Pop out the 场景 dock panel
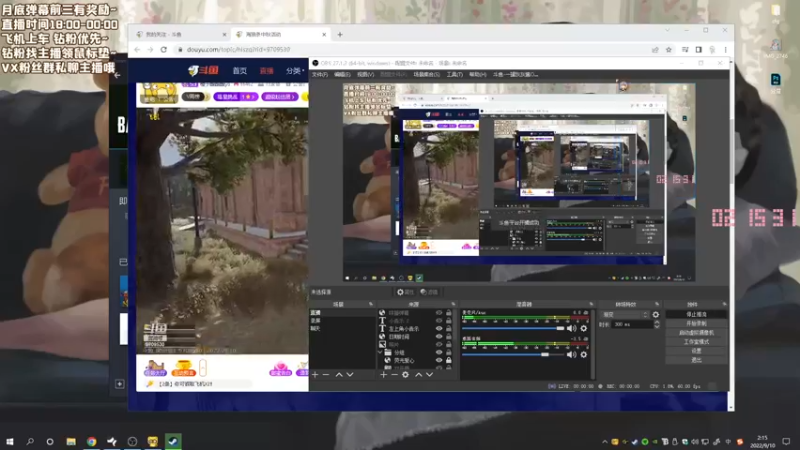800x450 pixels. 371,304
